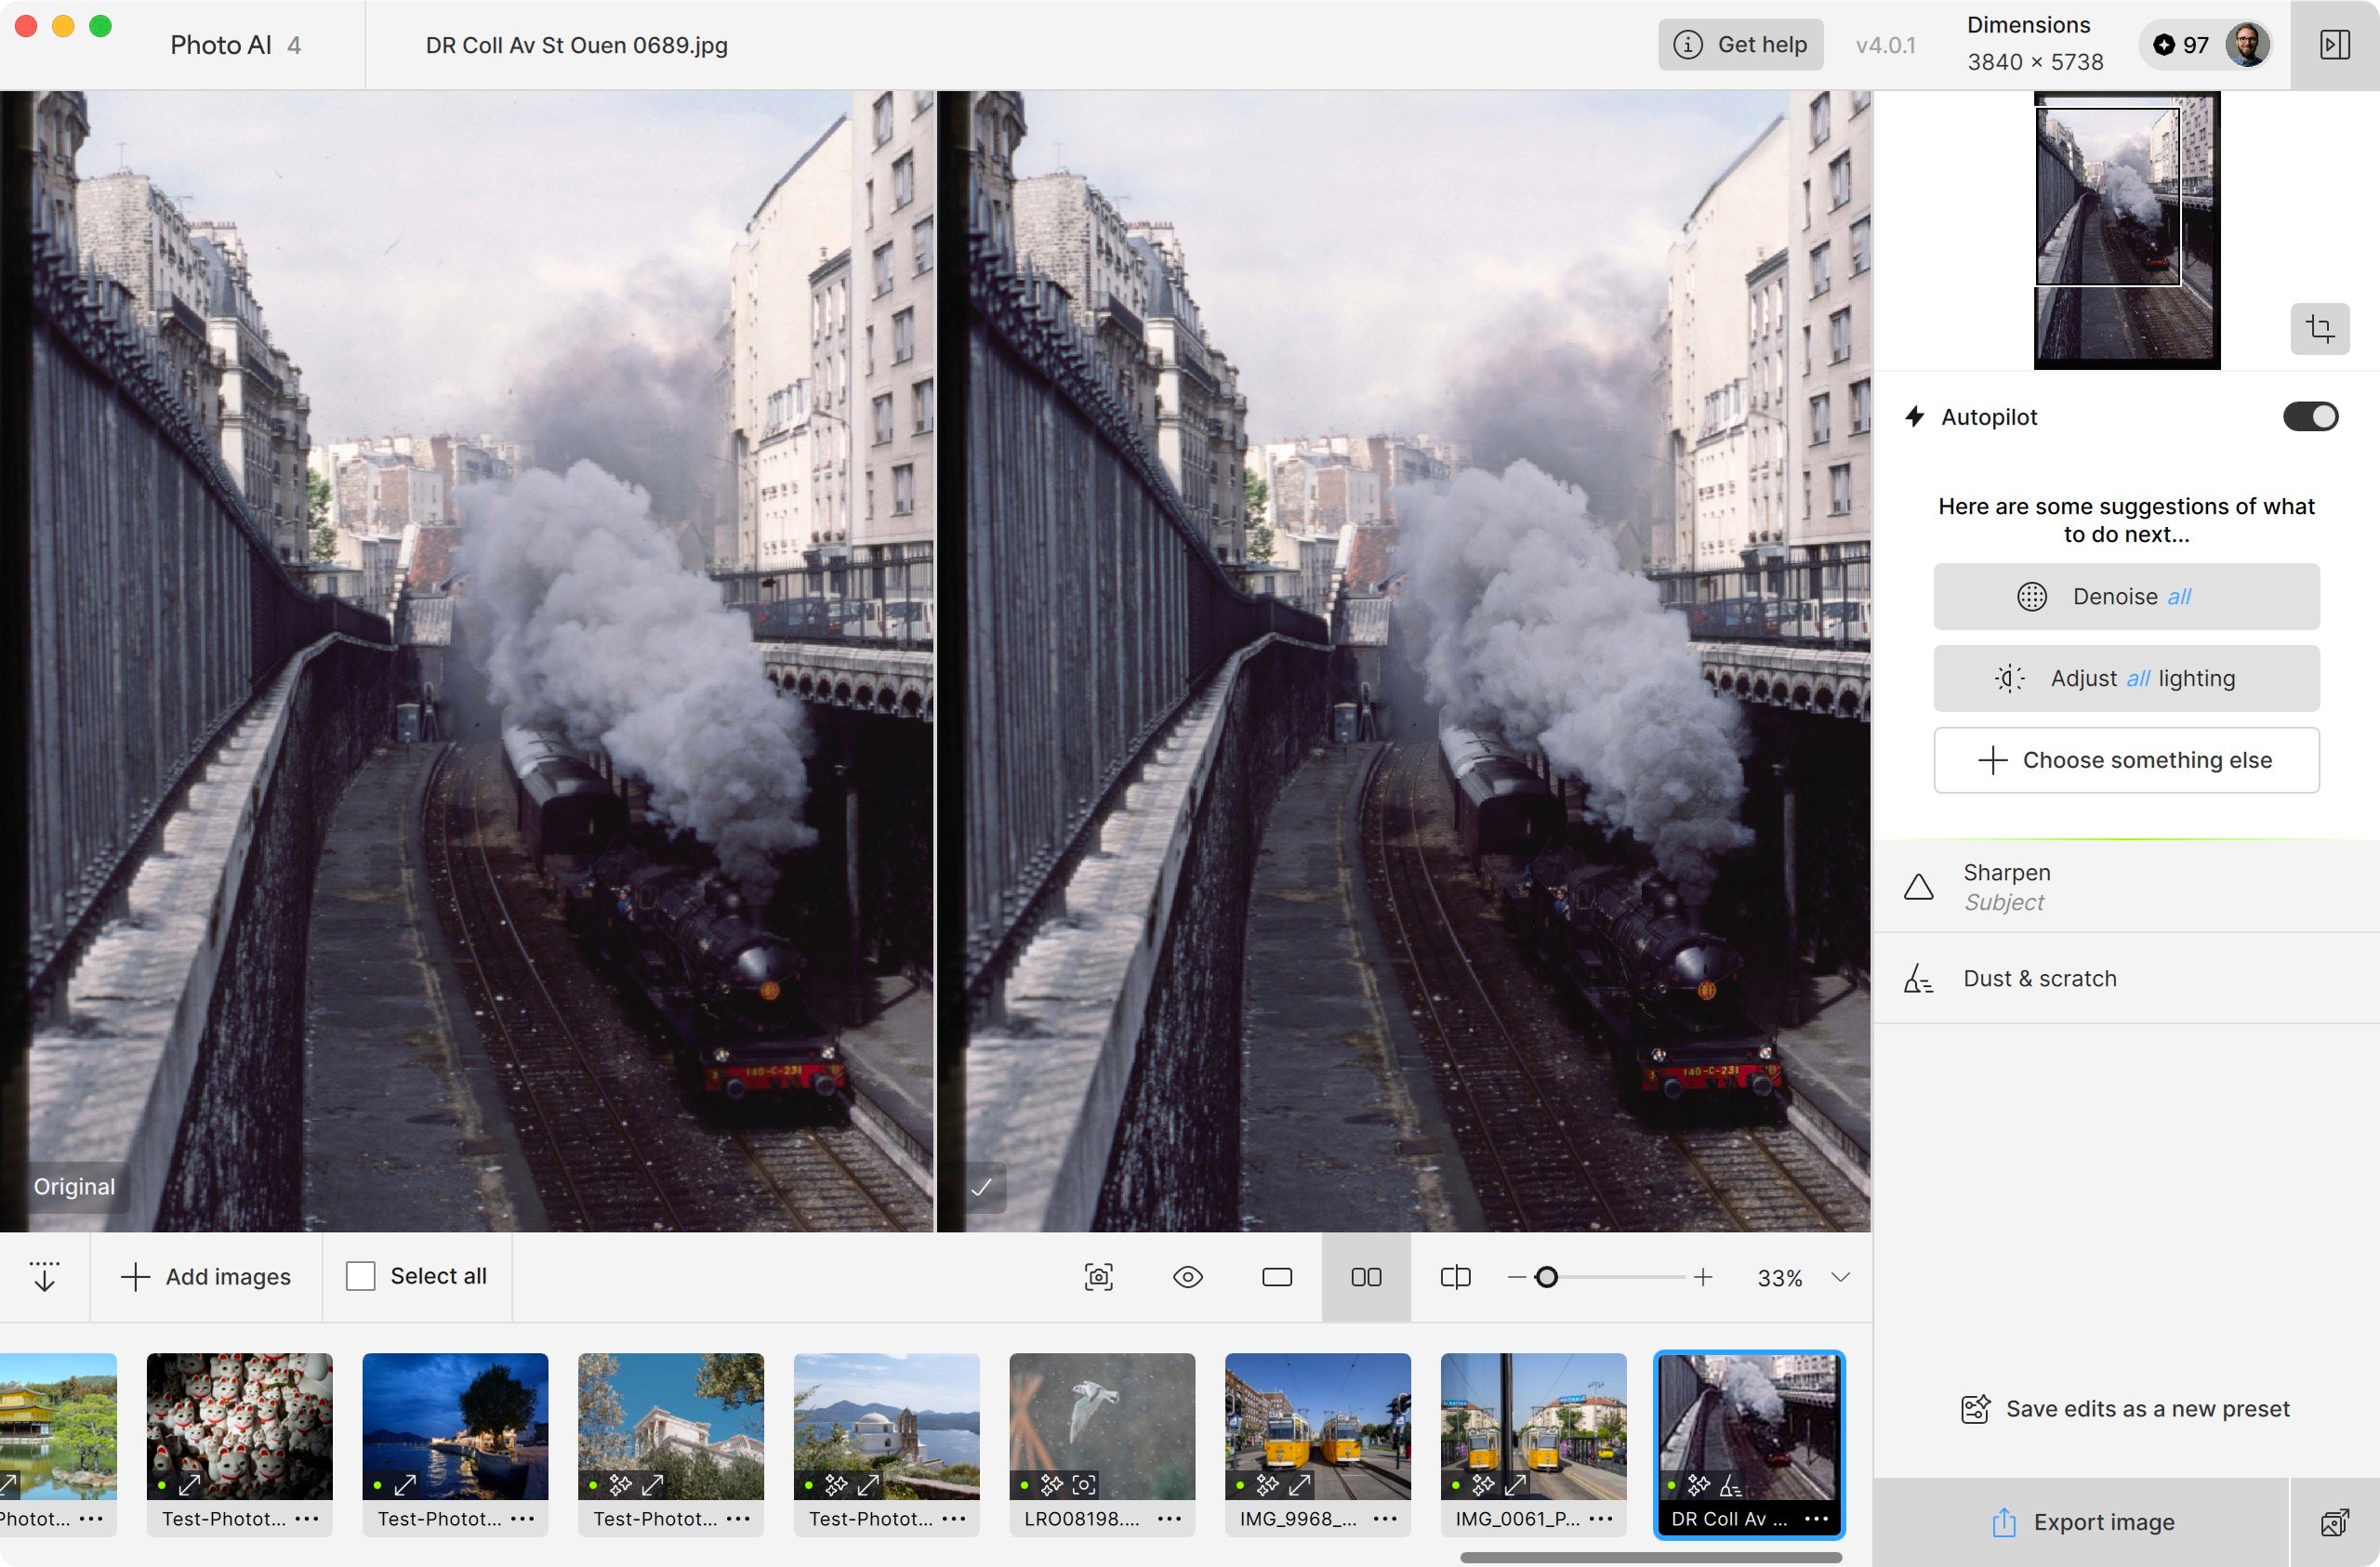Switch to single image view
The width and height of the screenshot is (2380, 1567).
click(x=1277, y=1277)
